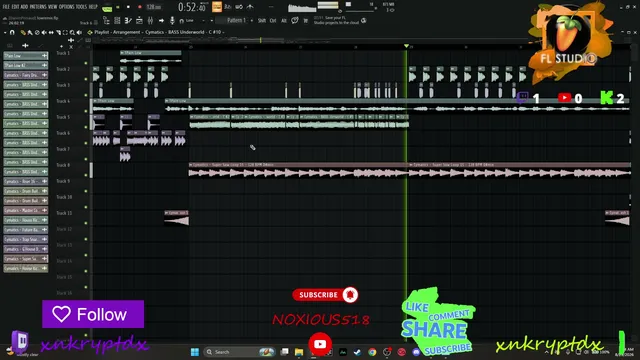This screenshot has height=360, width=640.
Task: Click the Windows taskbar Search box
Action: pyautogui.click(x=239, y=352)
